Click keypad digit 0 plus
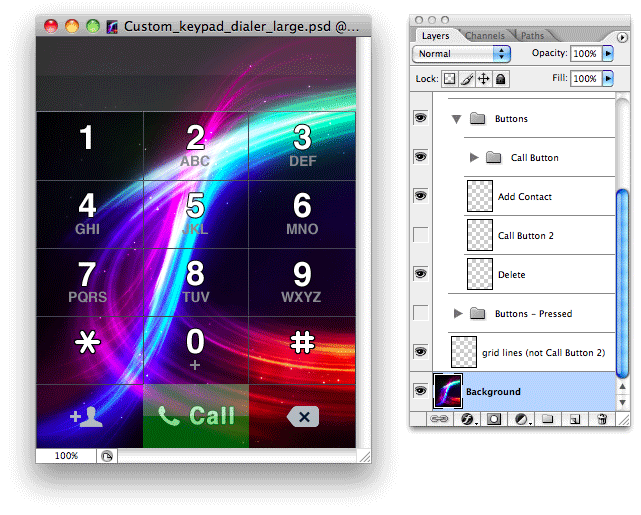 195,350
